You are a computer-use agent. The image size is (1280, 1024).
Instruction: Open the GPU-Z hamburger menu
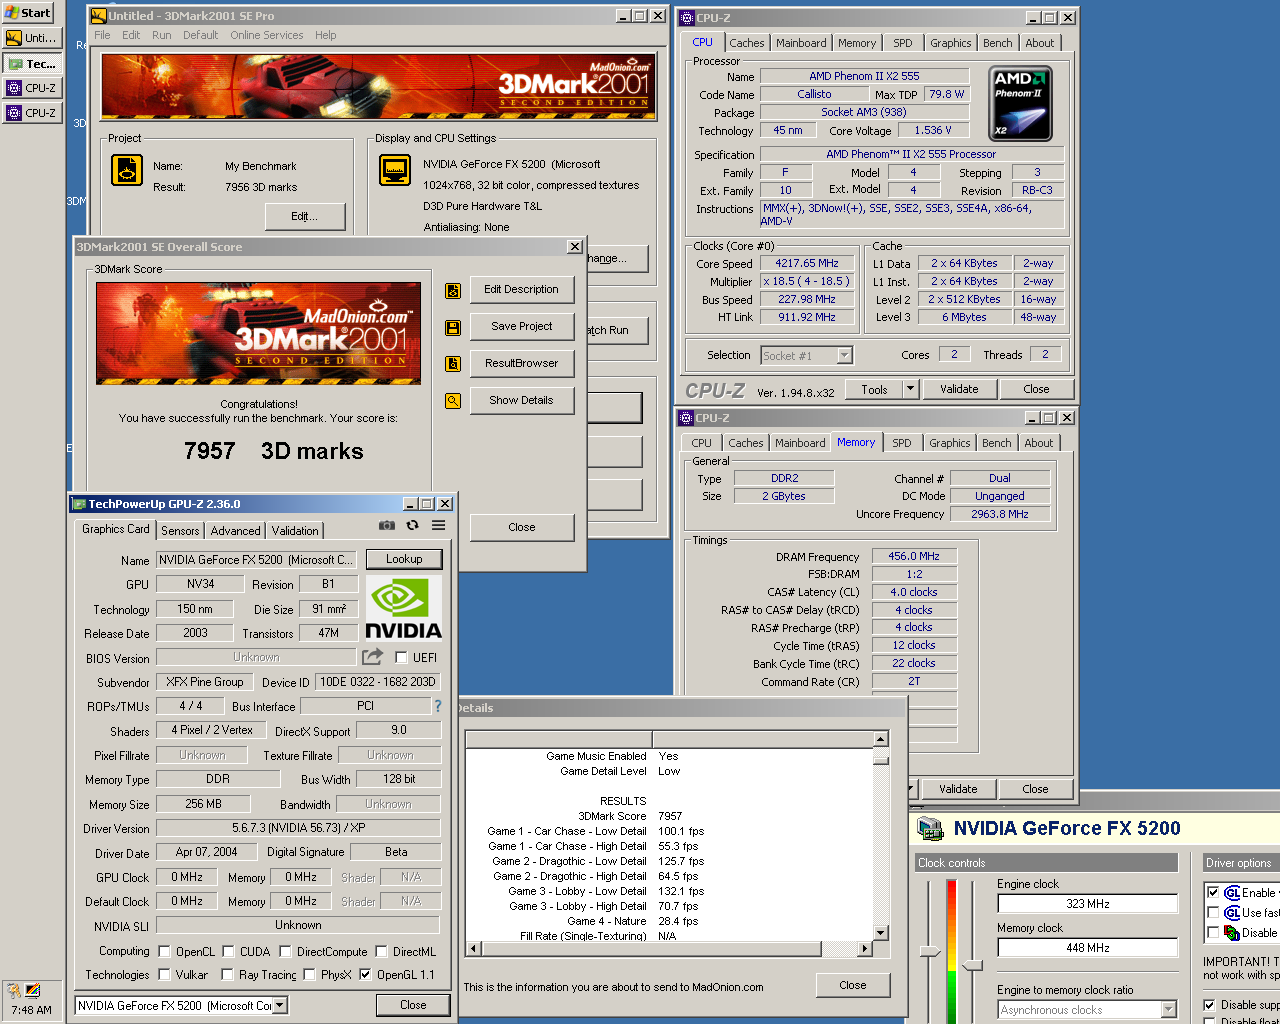click(x=438, y=525)
